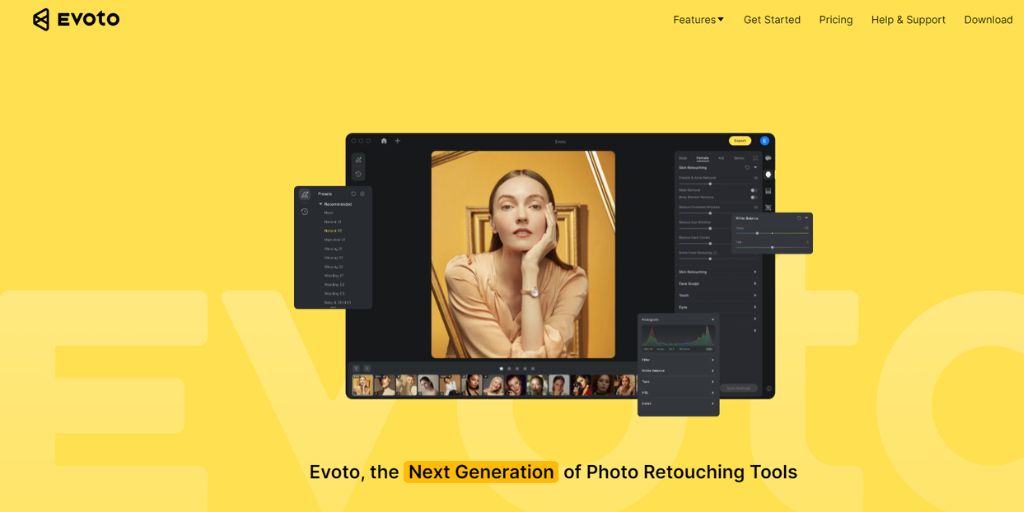Image resolution: width=1024 pixels, height=512 pixels.
Task: Click the square icon in the White Balance panel header
Action: point(799,218)
